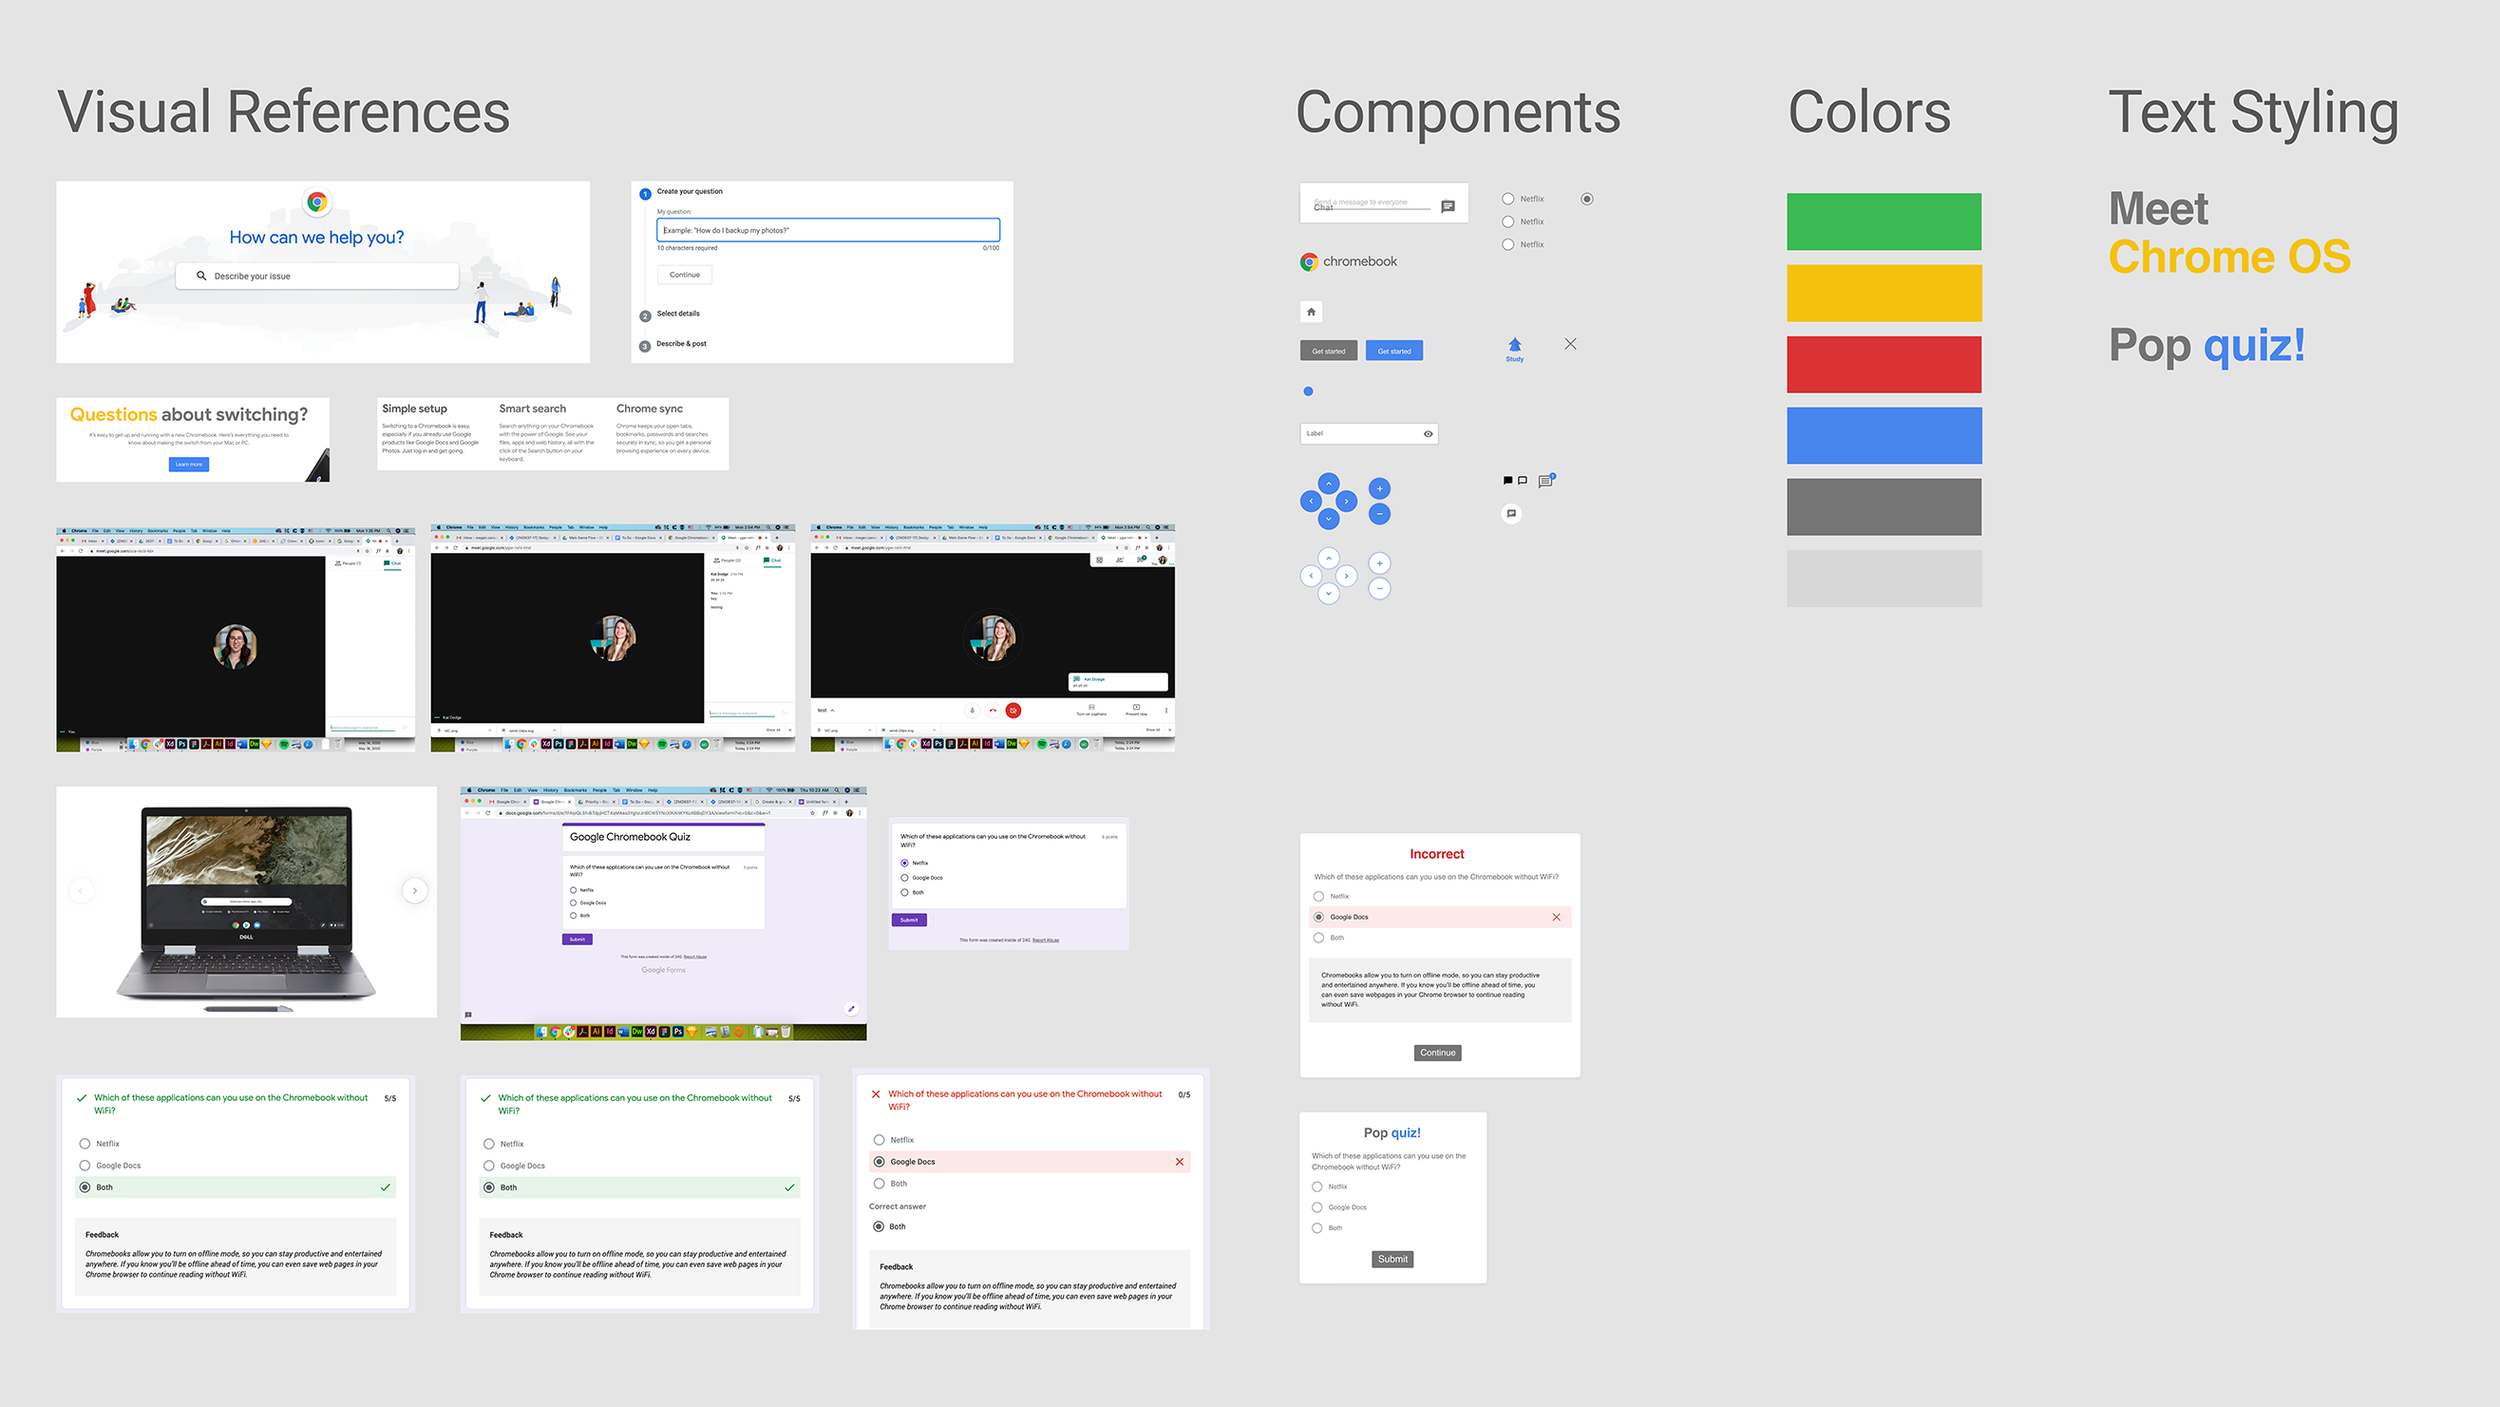Image resolution: width=2500 pixels, height=1407 pixels.
Task: Select Netflix radio in Pop quiz card
Action: [1317, 1187]
